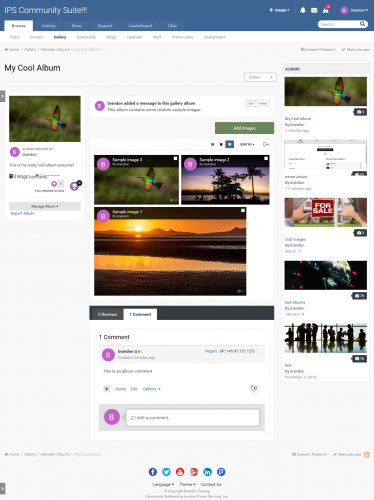Open the Follow button for this album

click(260, 77)
